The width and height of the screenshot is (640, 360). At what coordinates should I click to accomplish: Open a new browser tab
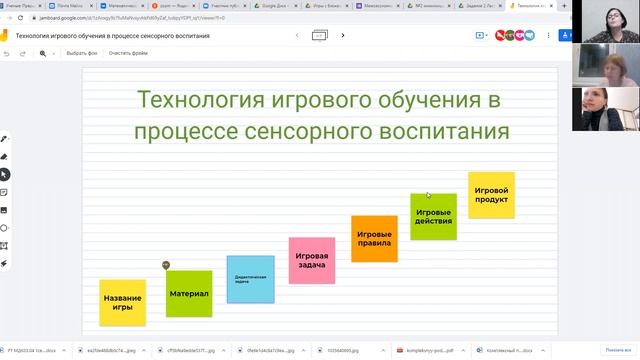pyautogui.click(x=564, y=6)
